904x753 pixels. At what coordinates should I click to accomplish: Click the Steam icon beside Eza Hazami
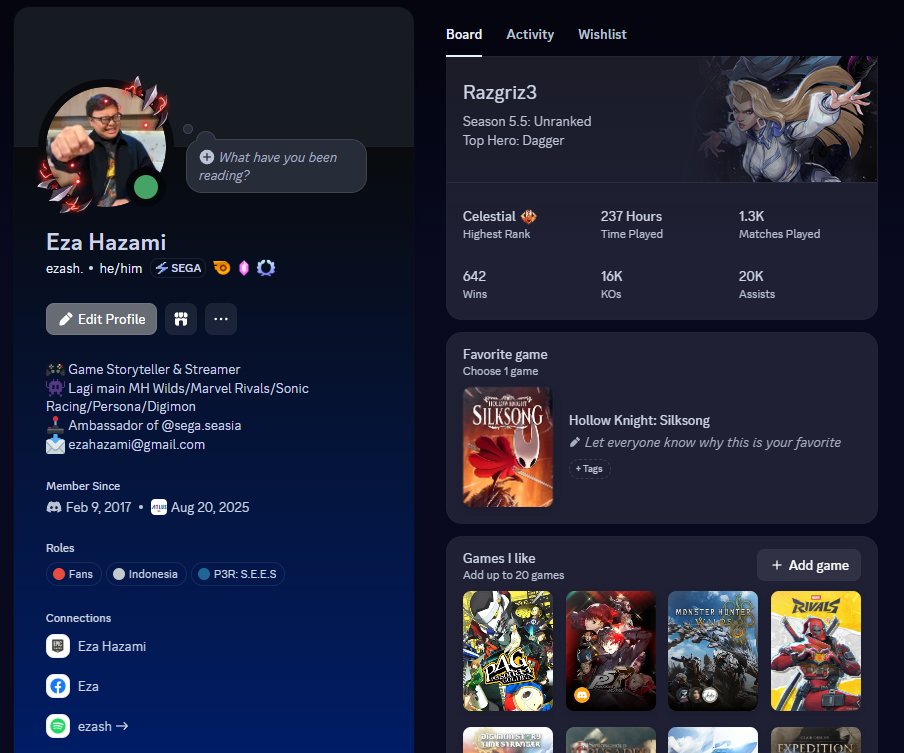pos(58,647)
